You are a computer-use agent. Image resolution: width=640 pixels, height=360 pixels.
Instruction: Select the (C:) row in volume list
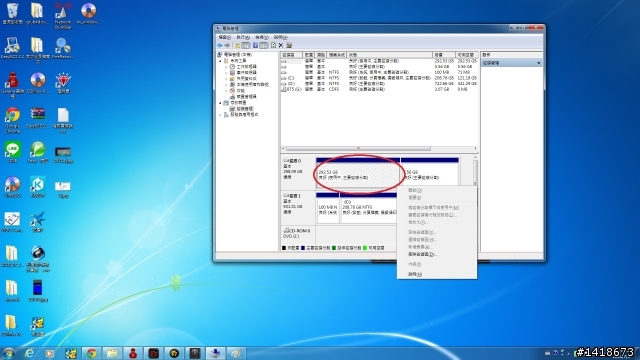tap(379, 78)
